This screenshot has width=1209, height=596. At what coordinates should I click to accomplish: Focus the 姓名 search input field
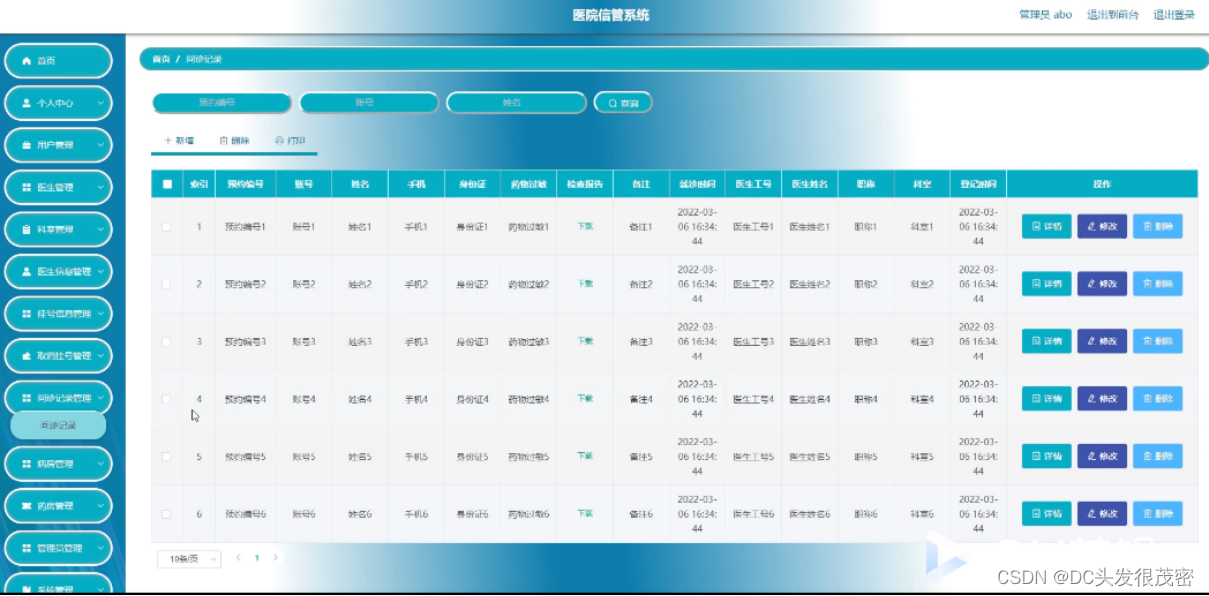[x=516, y=103]
